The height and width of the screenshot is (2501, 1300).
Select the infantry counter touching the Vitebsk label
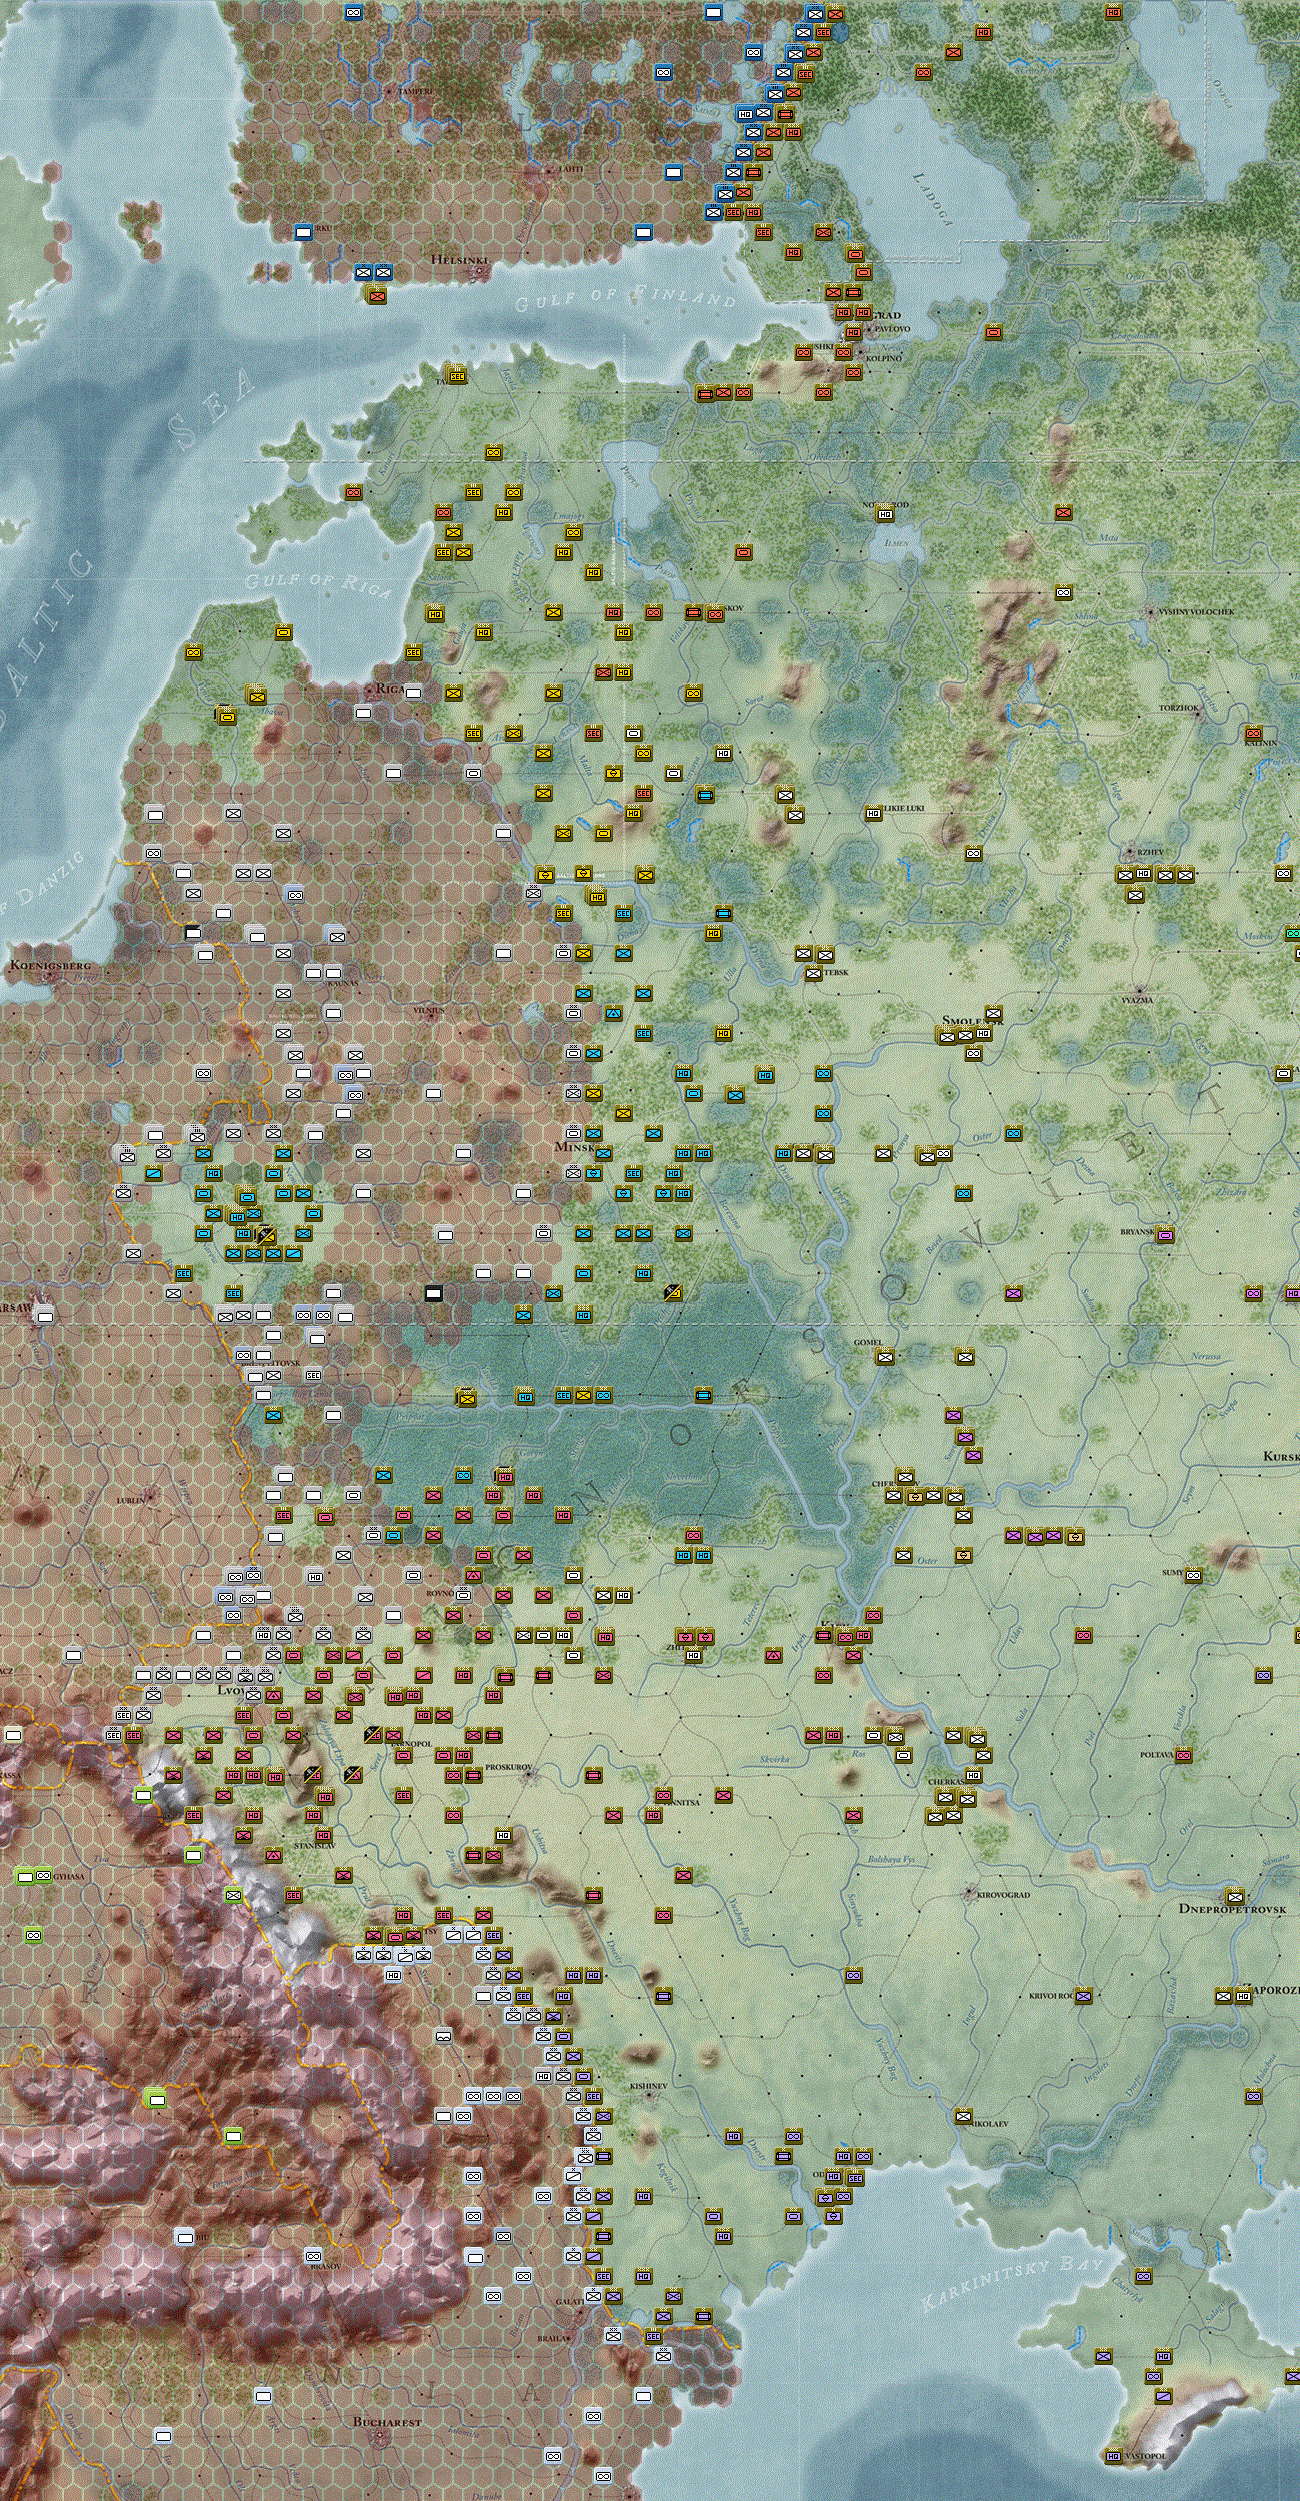coord(813,972)
